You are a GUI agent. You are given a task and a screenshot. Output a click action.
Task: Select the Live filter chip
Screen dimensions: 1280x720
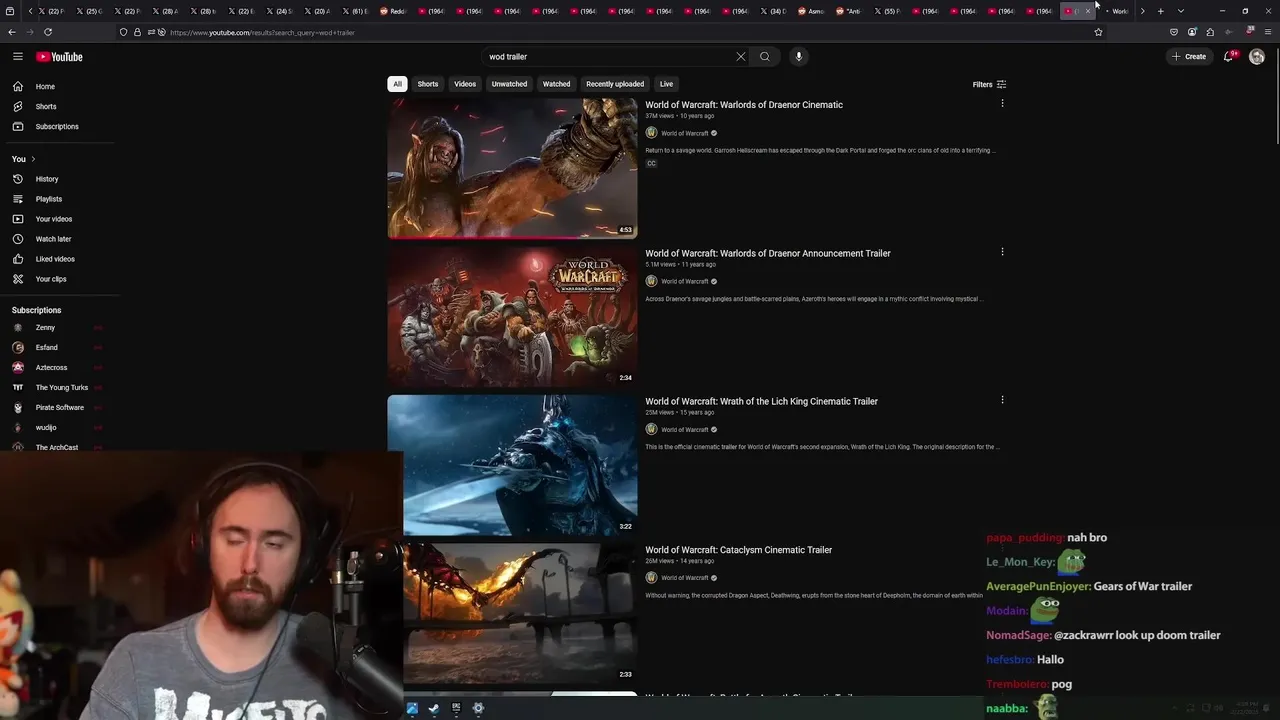click(x=666, y=84)
